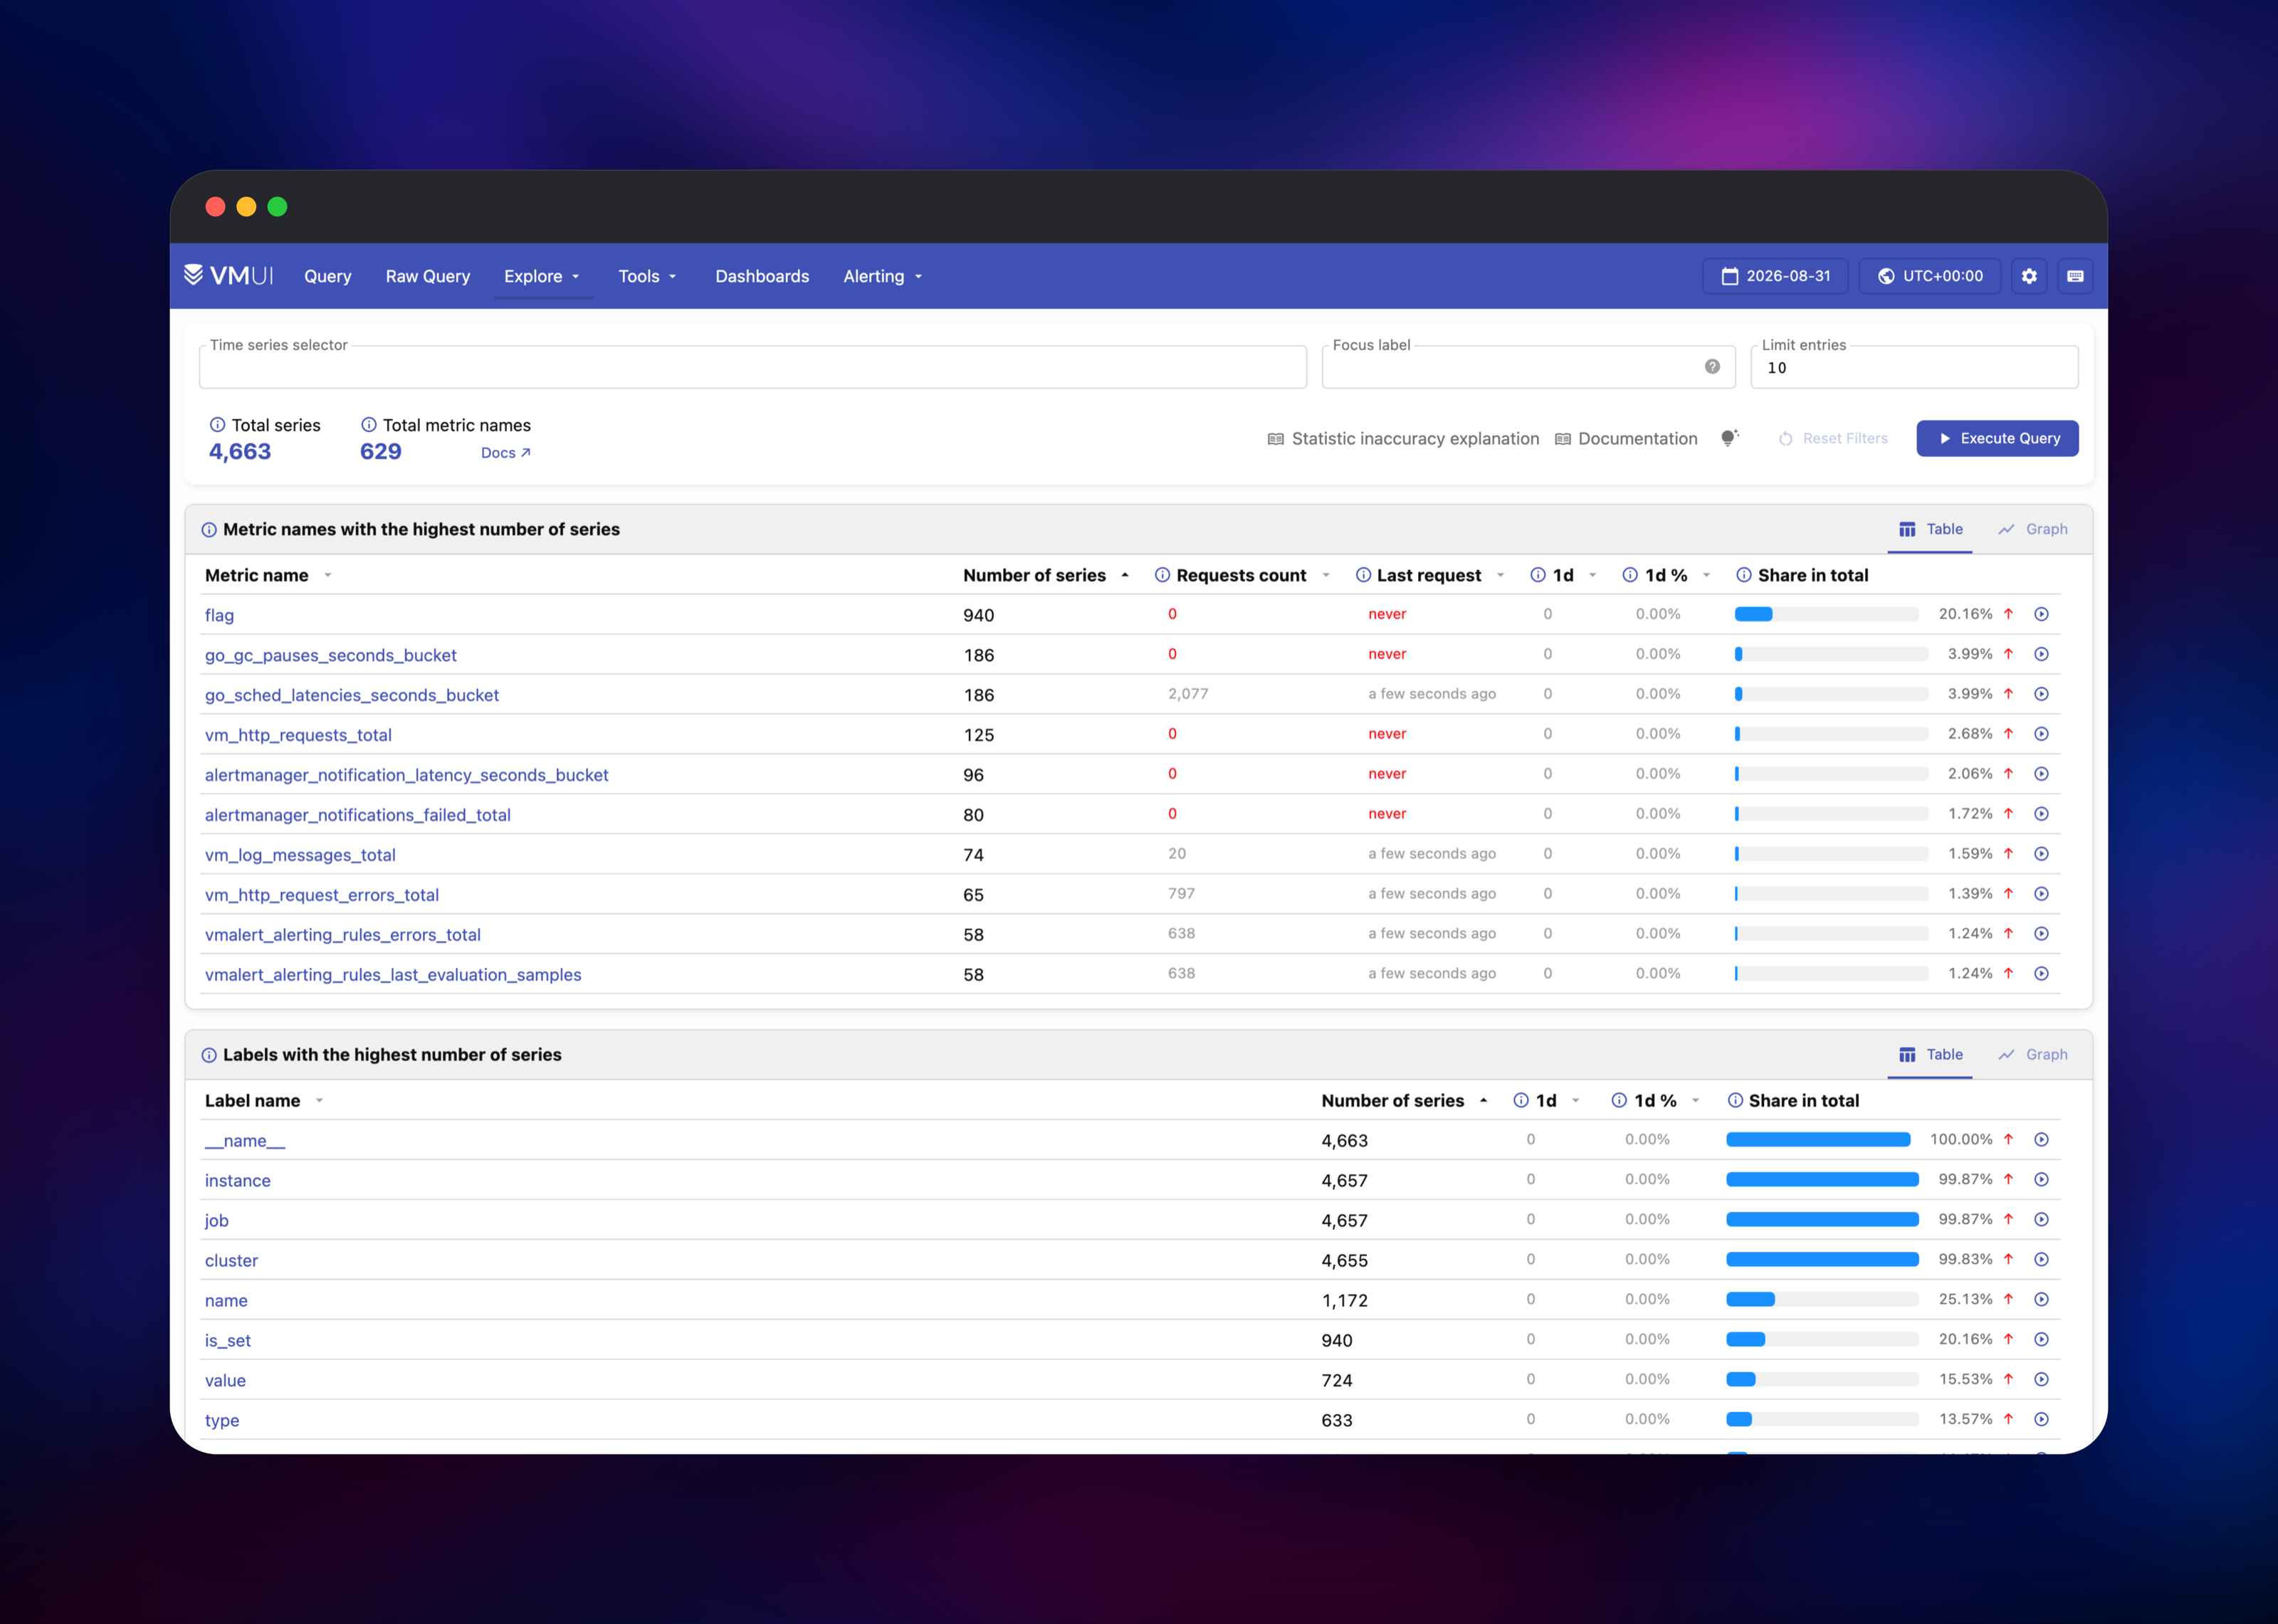Screen dimensions: 2278x1624
Task: Switch Metric names panel to Graph
Action: [x=2032, y=529]
